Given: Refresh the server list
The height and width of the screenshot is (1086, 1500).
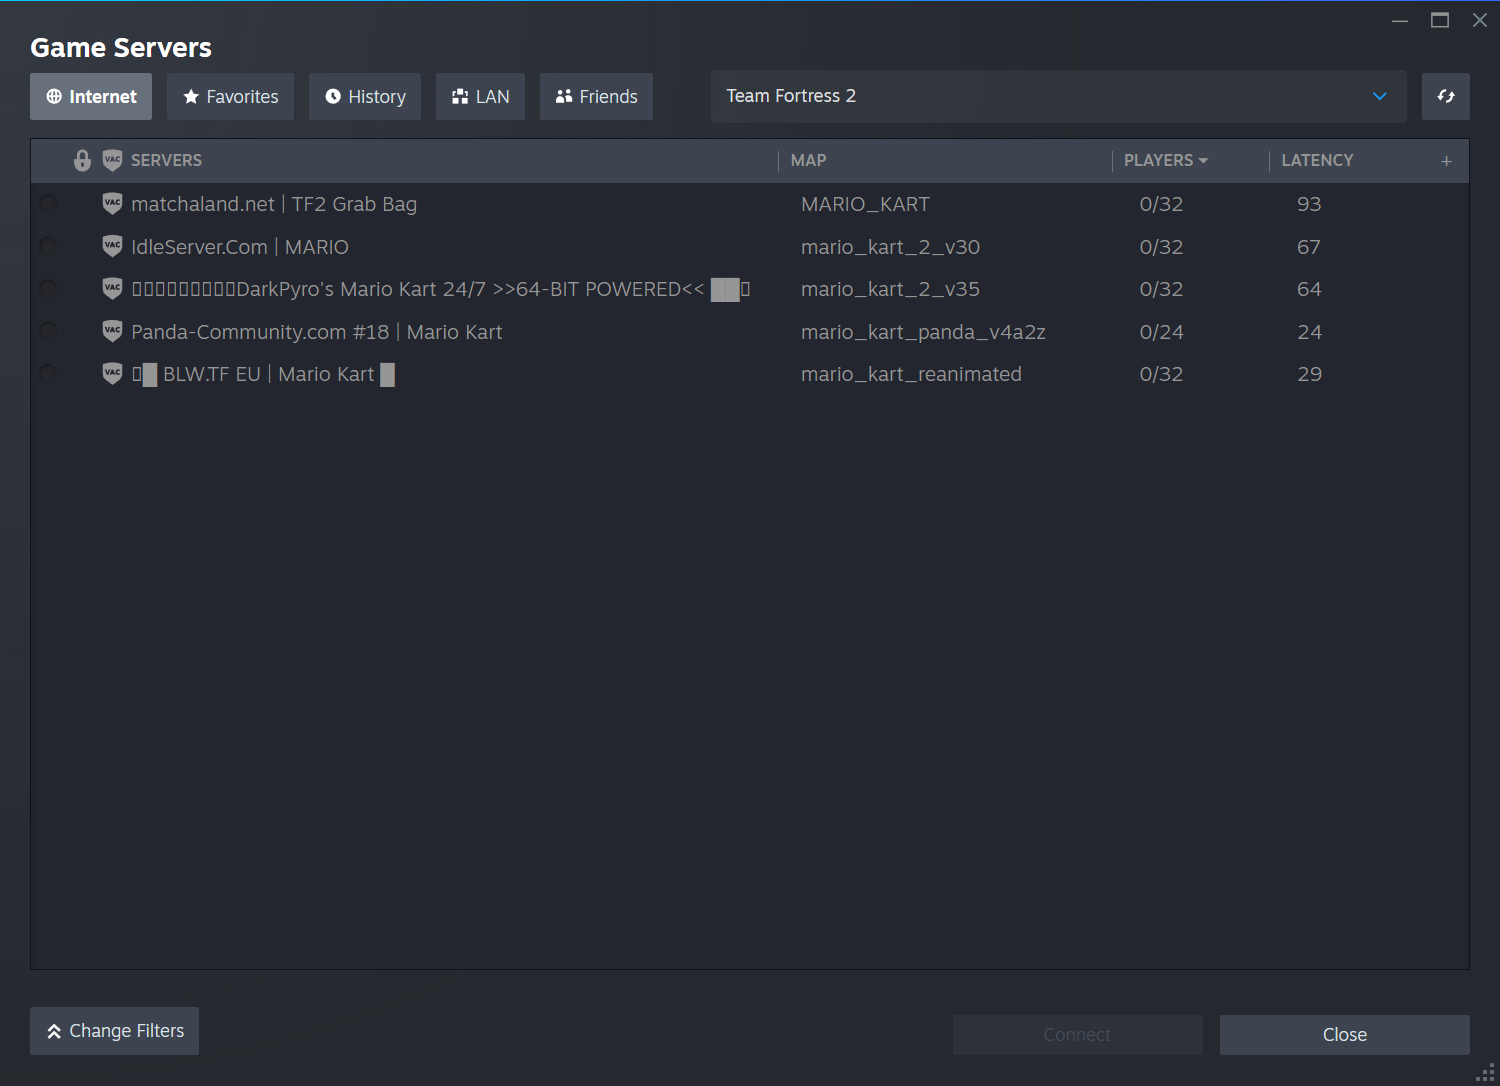Looking at the screenshot, I should [1445, 96].
